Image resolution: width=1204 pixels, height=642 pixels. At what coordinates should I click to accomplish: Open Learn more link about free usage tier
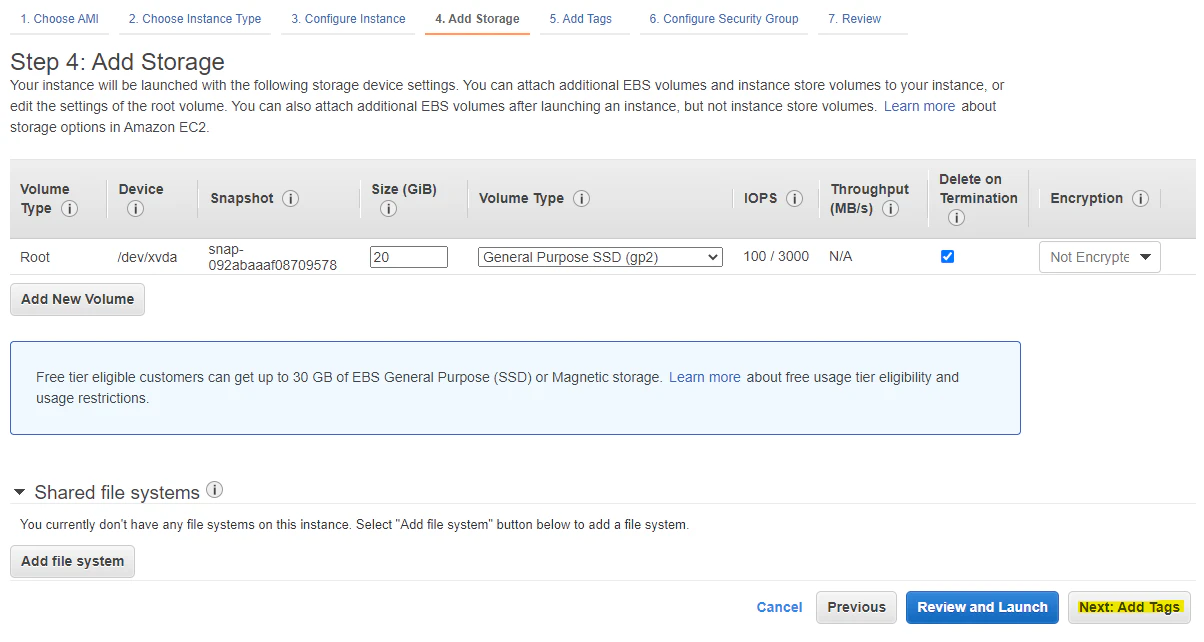point(705,377)
